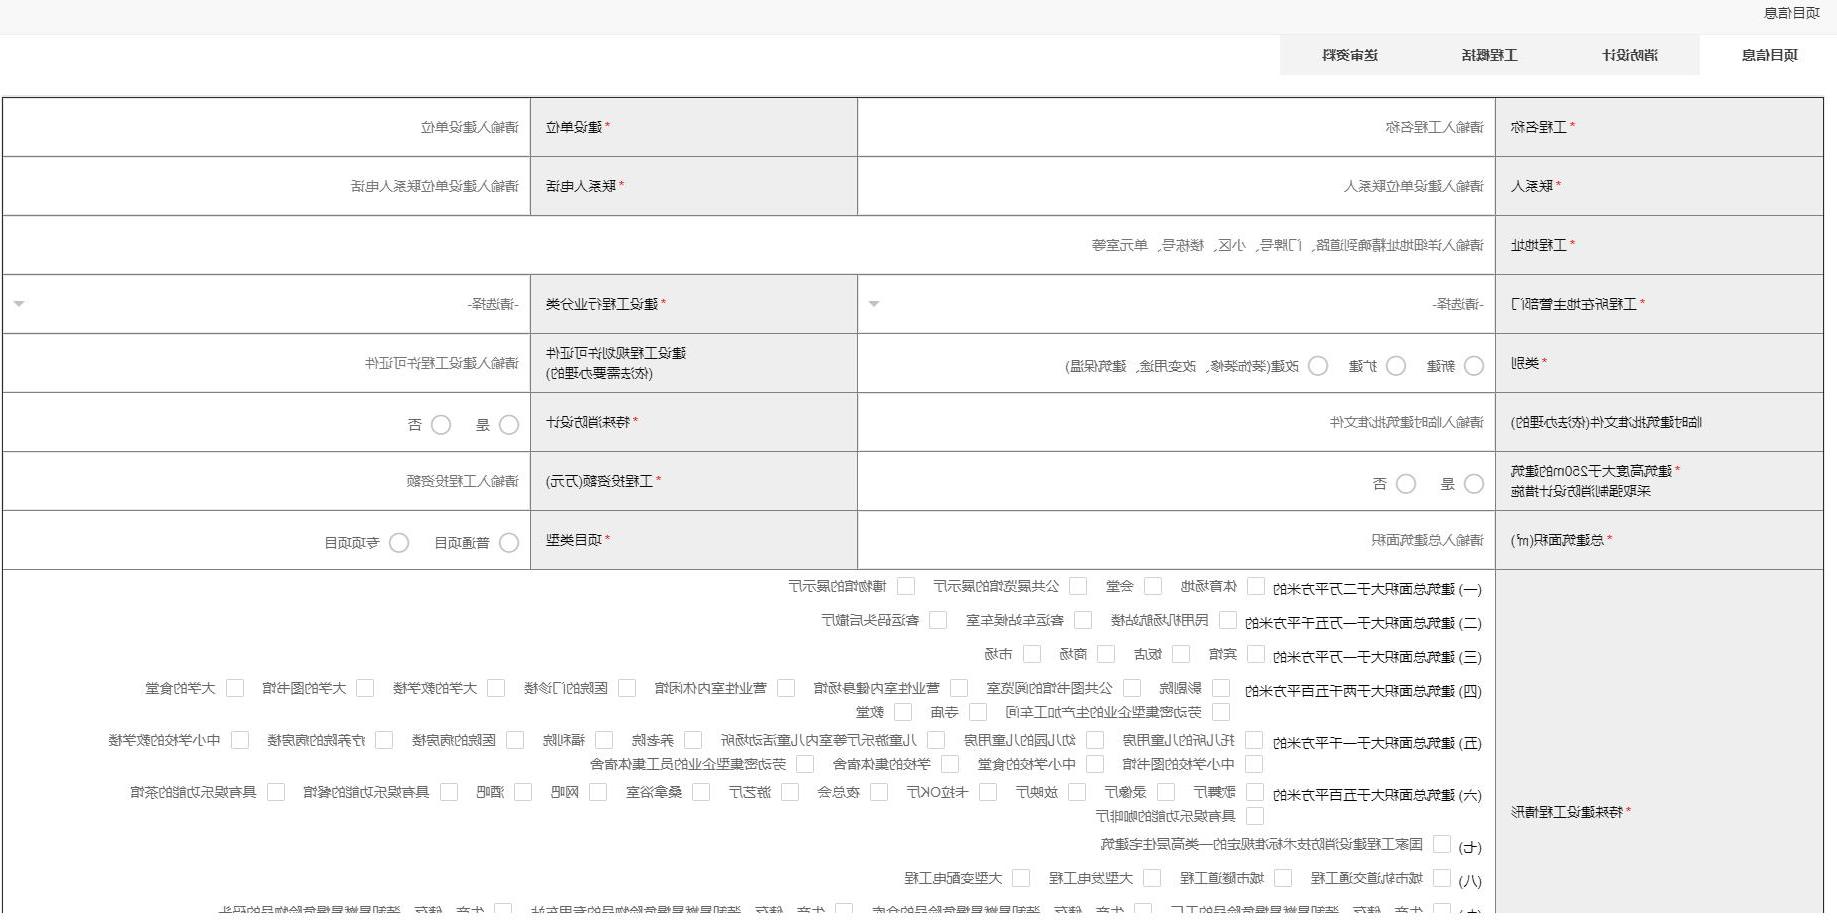This screenshot has height=922, width=1837.
Task: Pick the 改建 radio button
Action: pos(1318,366)
